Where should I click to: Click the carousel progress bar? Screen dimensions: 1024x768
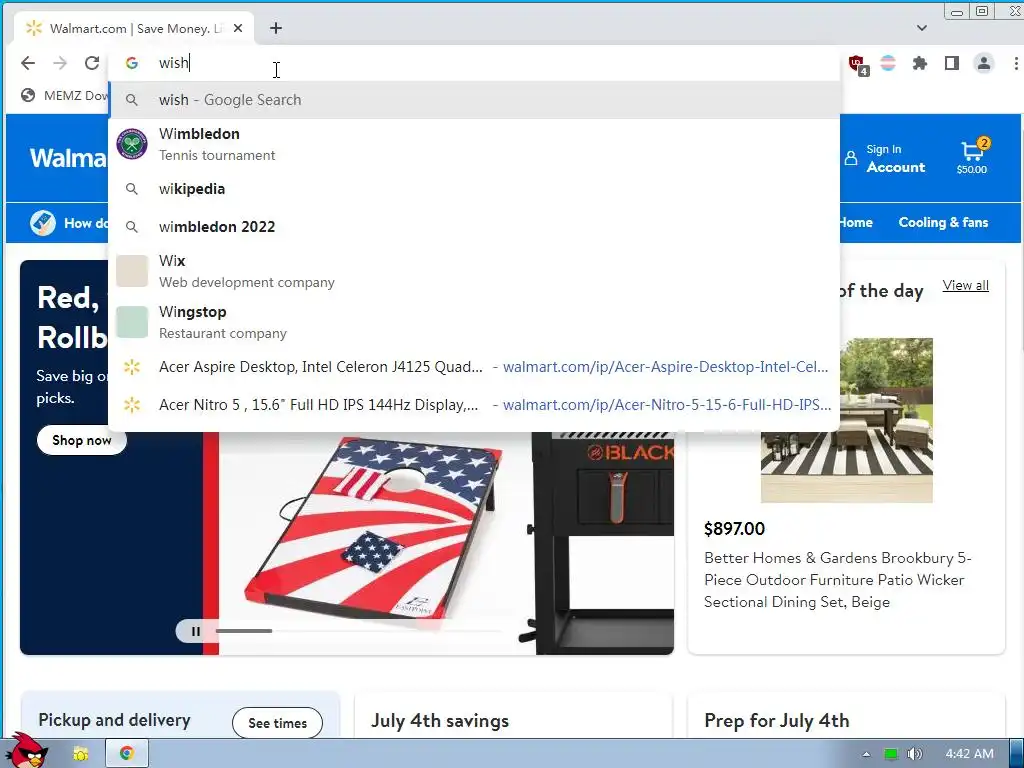click(358, 631)
